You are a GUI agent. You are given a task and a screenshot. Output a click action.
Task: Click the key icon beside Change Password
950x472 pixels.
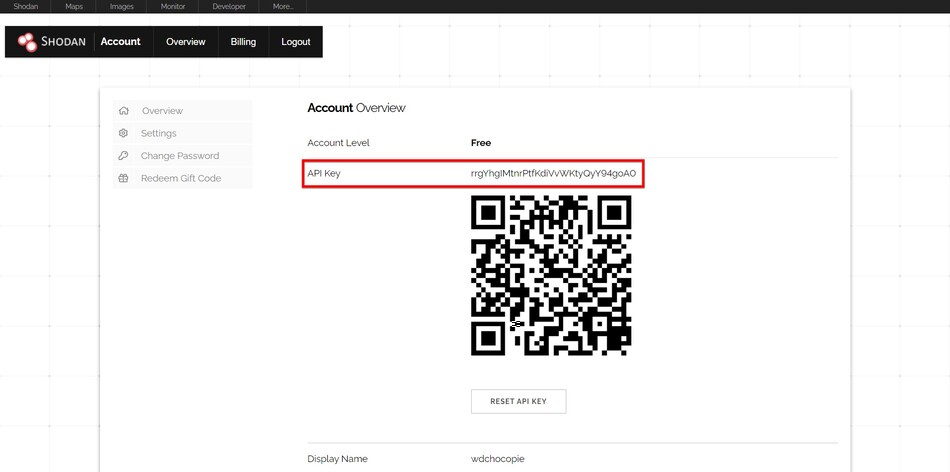click(x=124, y=156)
